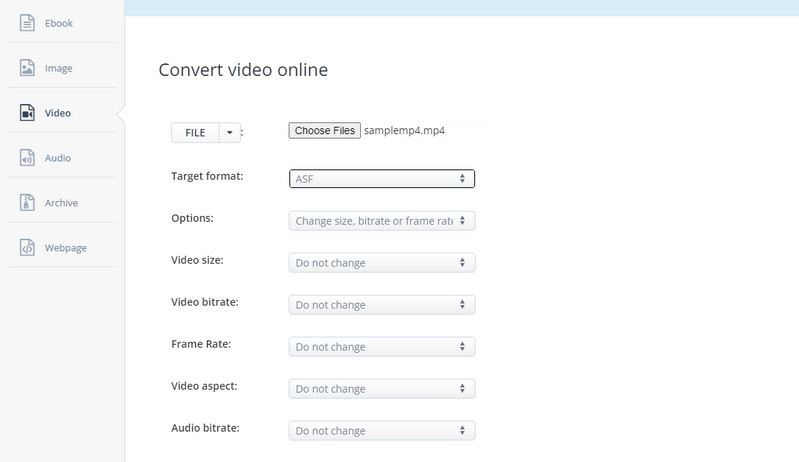
Task: Click the Ebook icon in sidebar
Action: (x=27, y=23)
